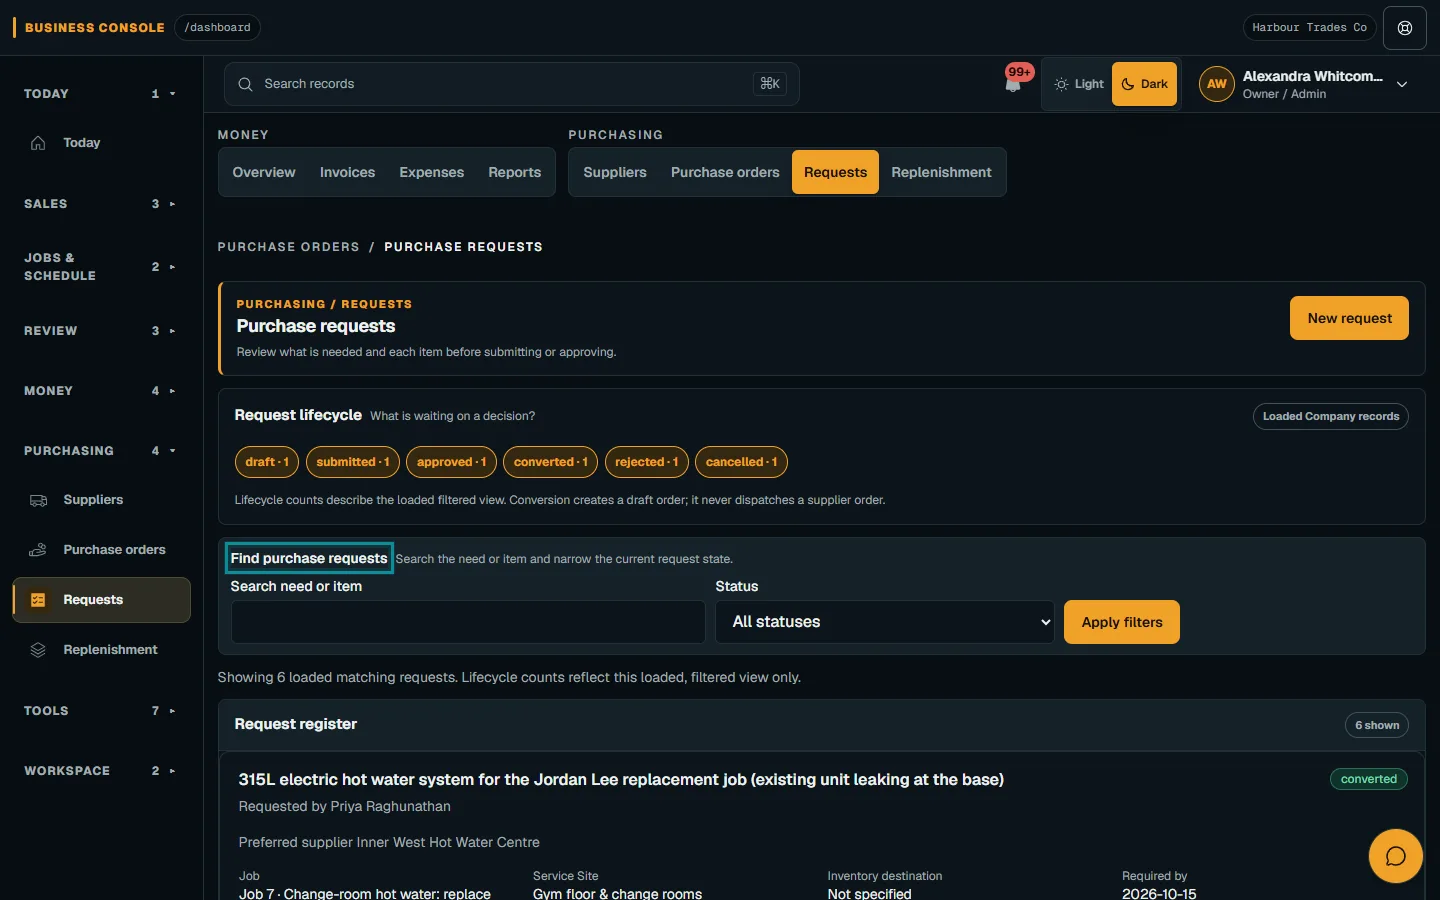Open Purchase orders in the sidebar

101,550
